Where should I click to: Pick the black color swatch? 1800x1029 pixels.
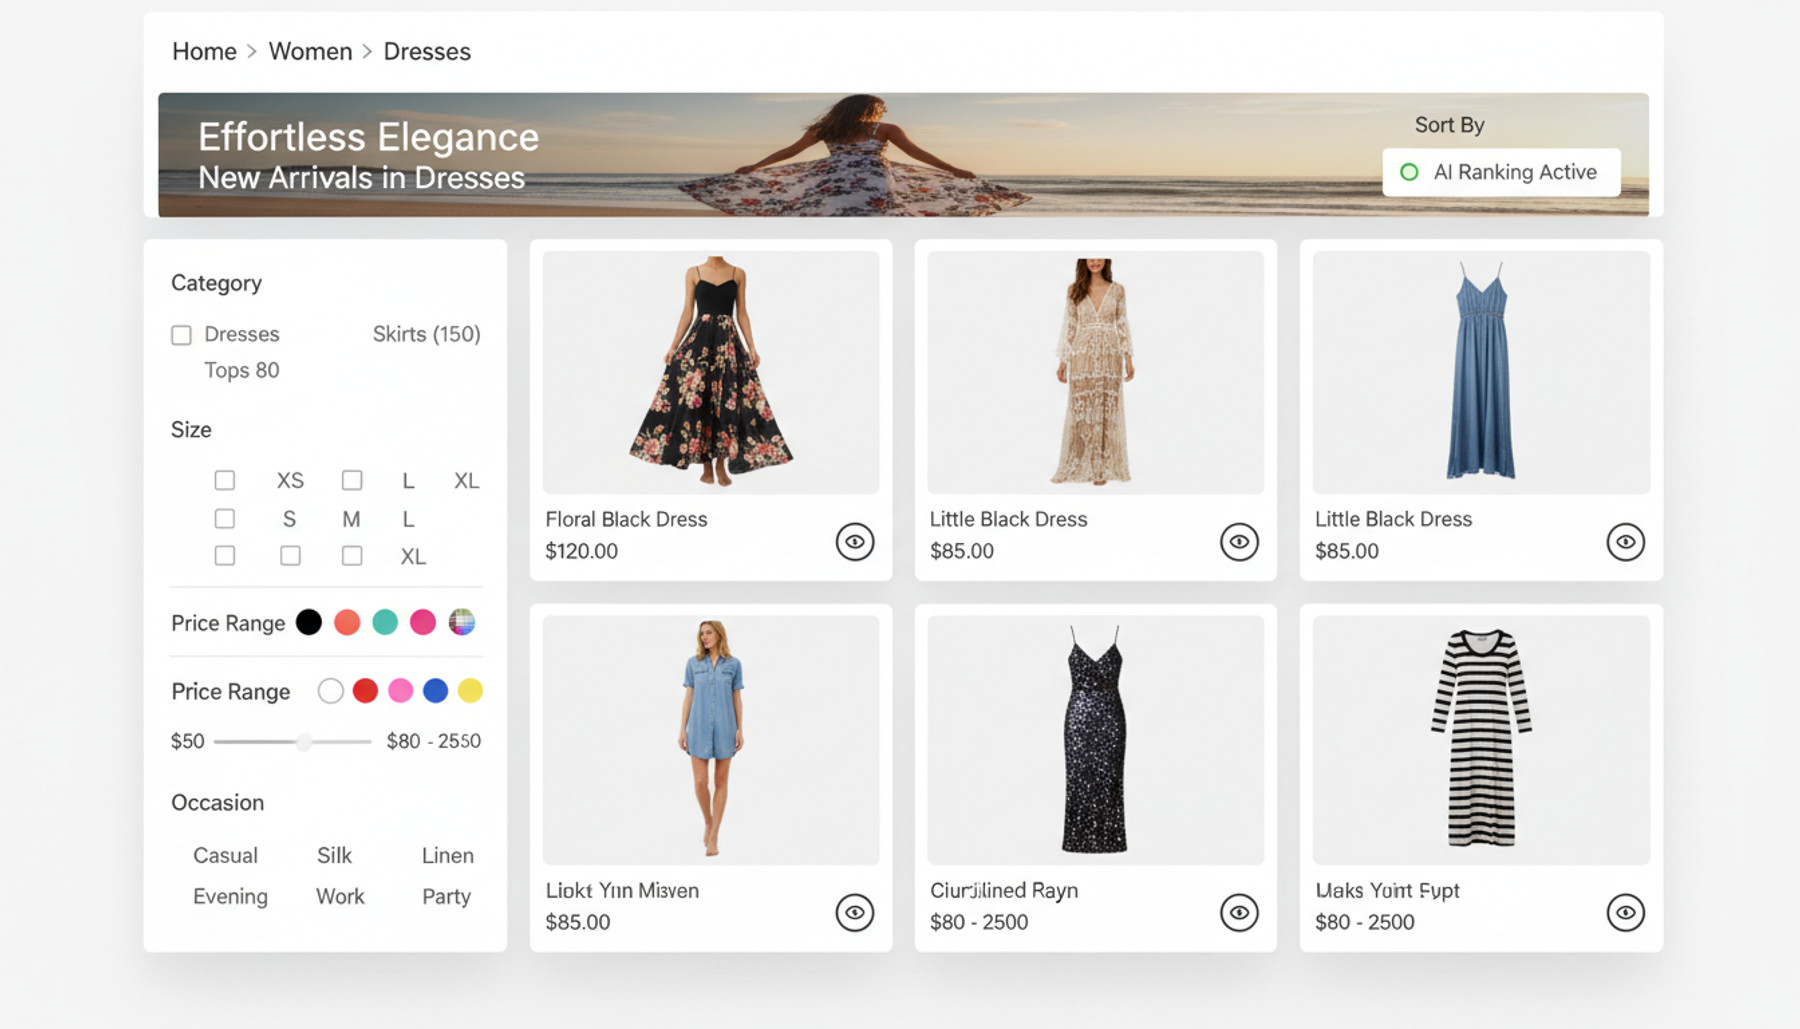(309, 622)
